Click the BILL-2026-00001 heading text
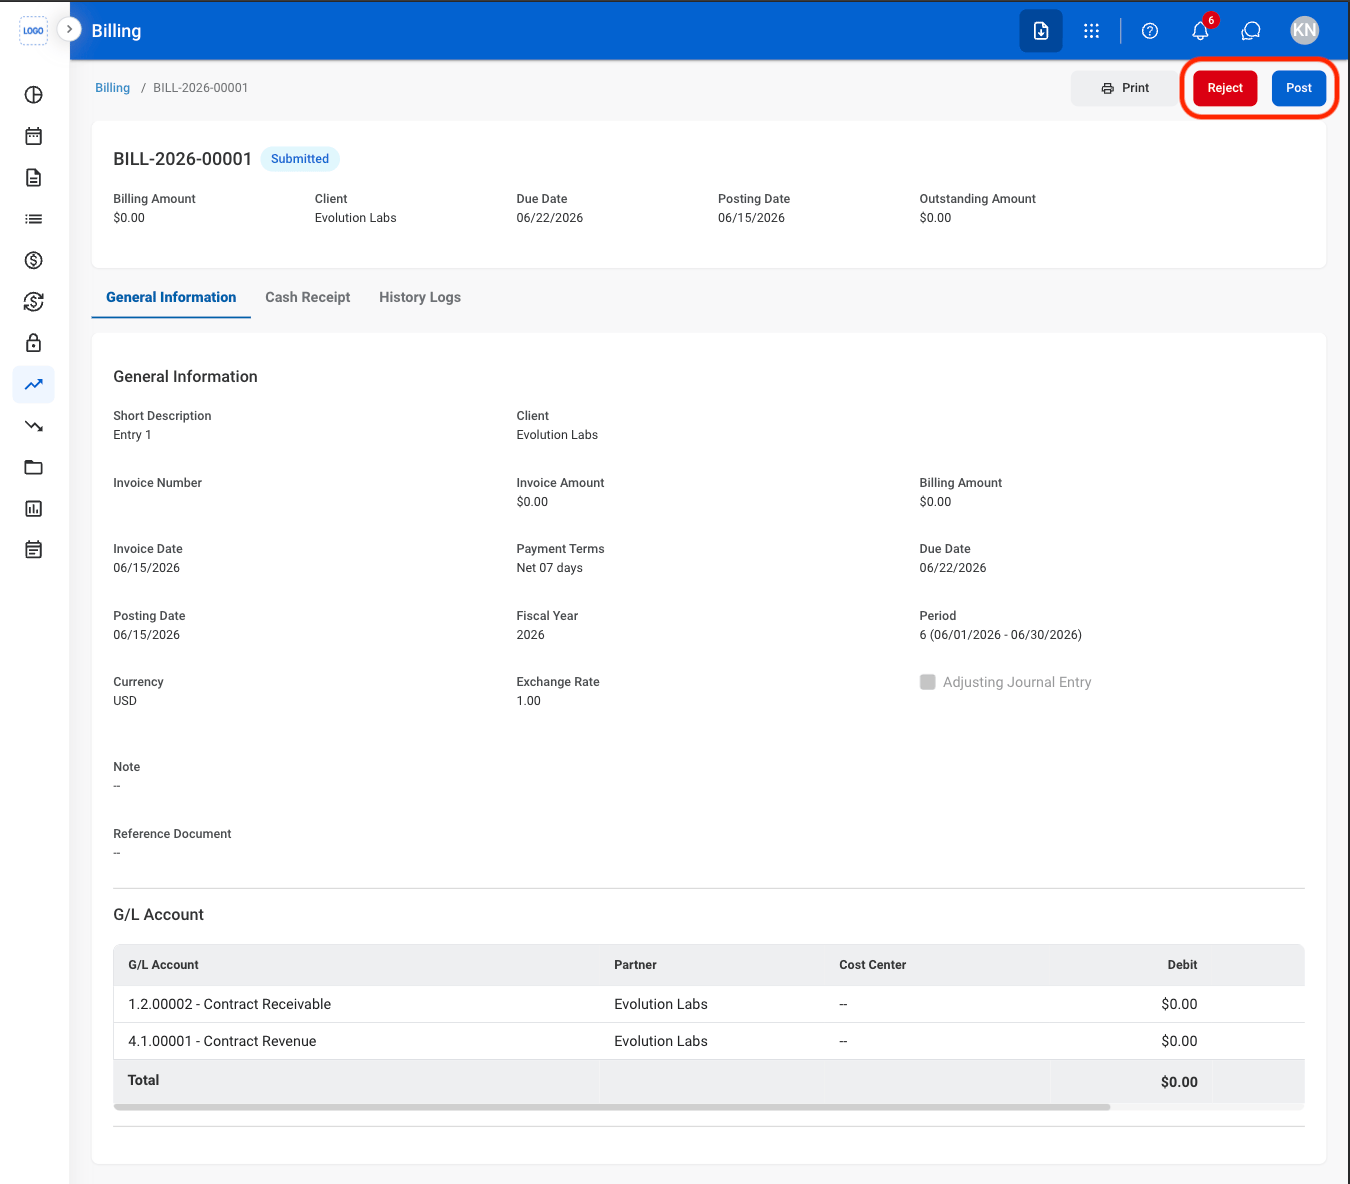The image size is (1350, 1184). click(182, 159)
